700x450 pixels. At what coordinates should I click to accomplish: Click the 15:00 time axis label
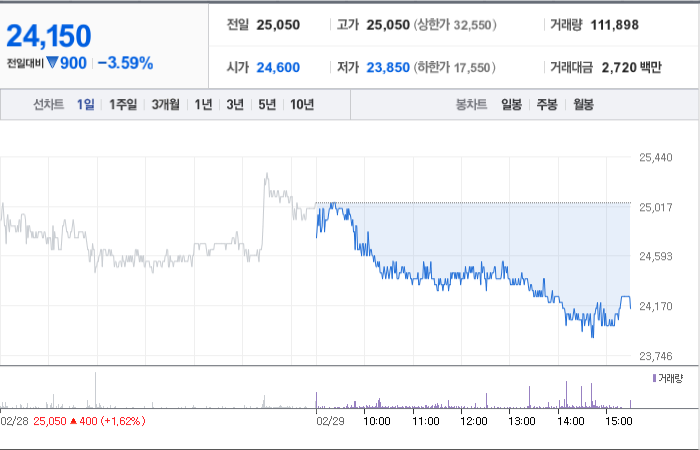pyautogui.click(x=619, y=421)
